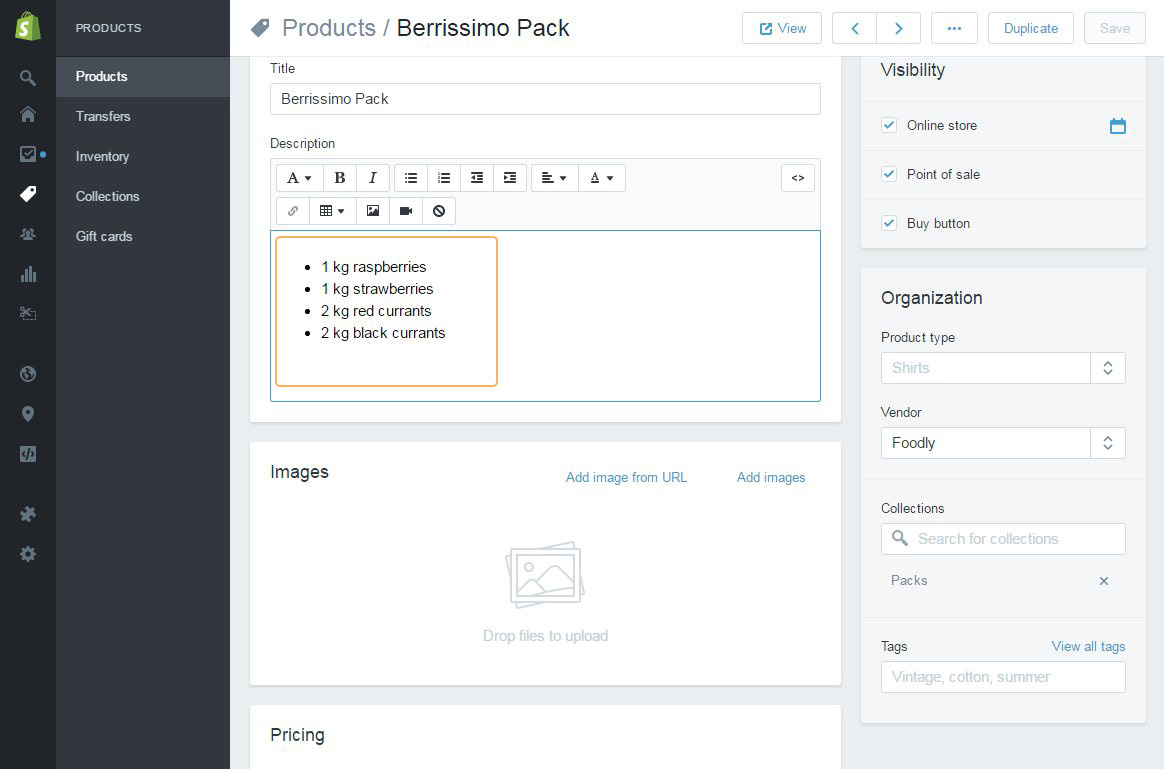Toggle the Point of sale checkbox

[x=889, y=174]
